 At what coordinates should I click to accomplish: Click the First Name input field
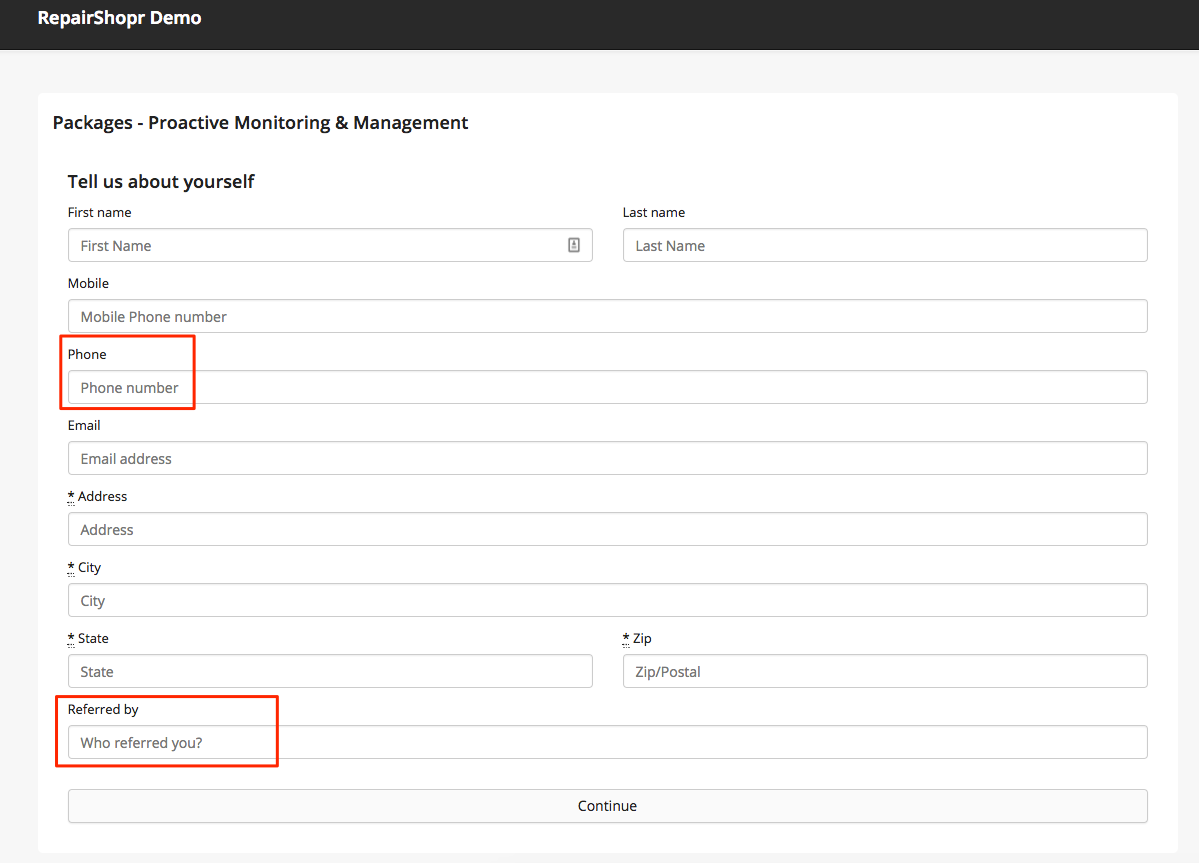(x=330, y=245)
